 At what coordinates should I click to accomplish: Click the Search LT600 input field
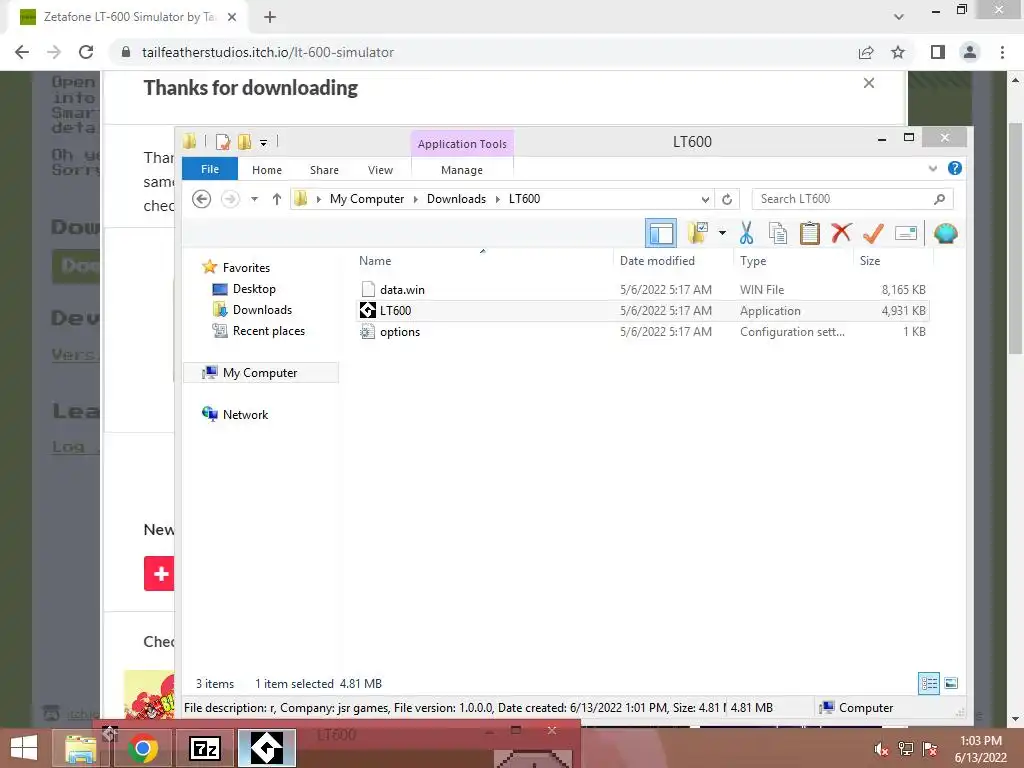click(x=842, y=199)
